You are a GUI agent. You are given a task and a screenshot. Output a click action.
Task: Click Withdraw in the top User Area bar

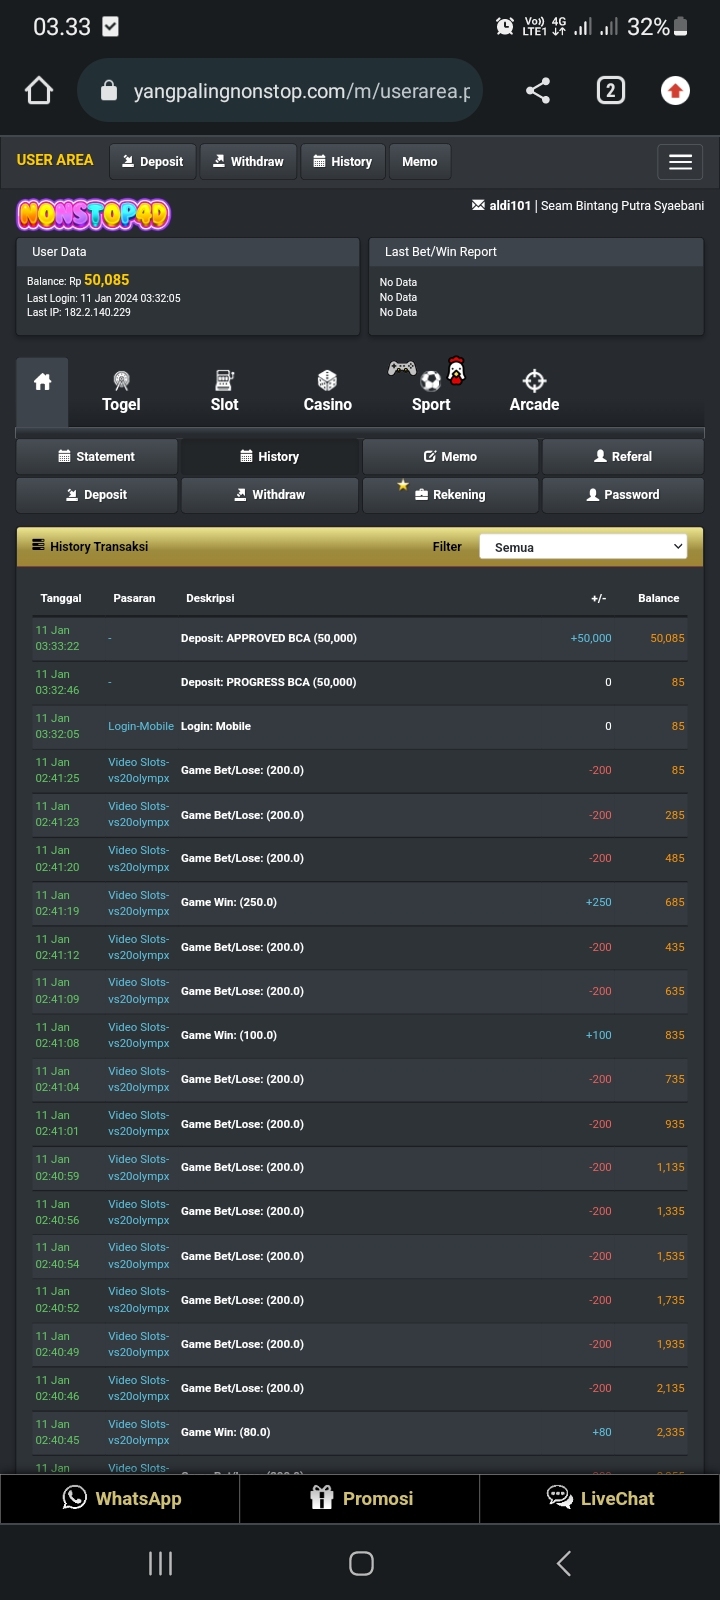coord(248,162)
